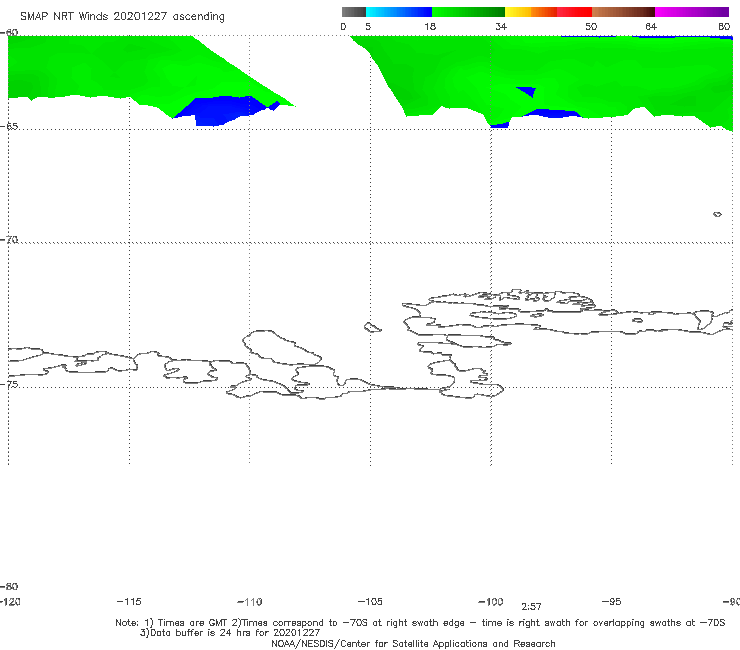Viewport: 740px width, 650px height.
Task: Click the small island outline near -91 longitude
Action: [x=717, y=214]
